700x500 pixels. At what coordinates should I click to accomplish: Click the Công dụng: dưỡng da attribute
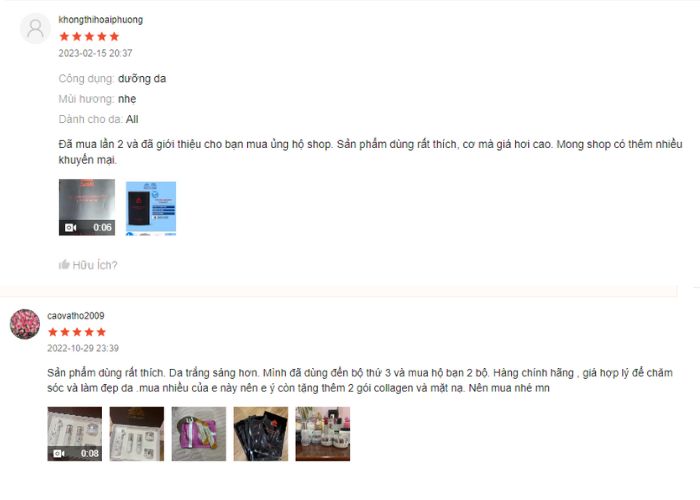tap(112, 79)
